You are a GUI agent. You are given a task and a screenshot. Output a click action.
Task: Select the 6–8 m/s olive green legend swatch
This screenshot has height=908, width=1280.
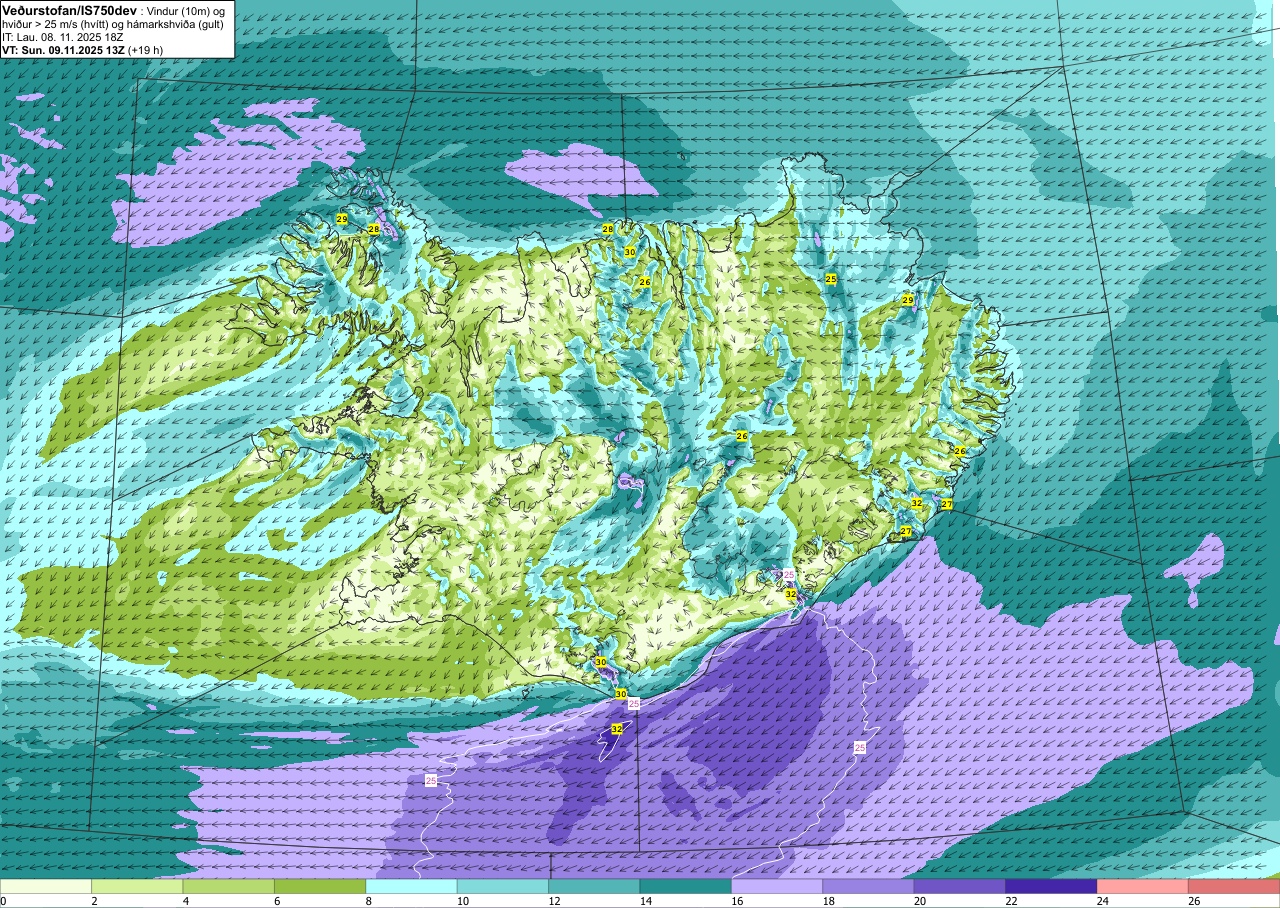[320, 886]
